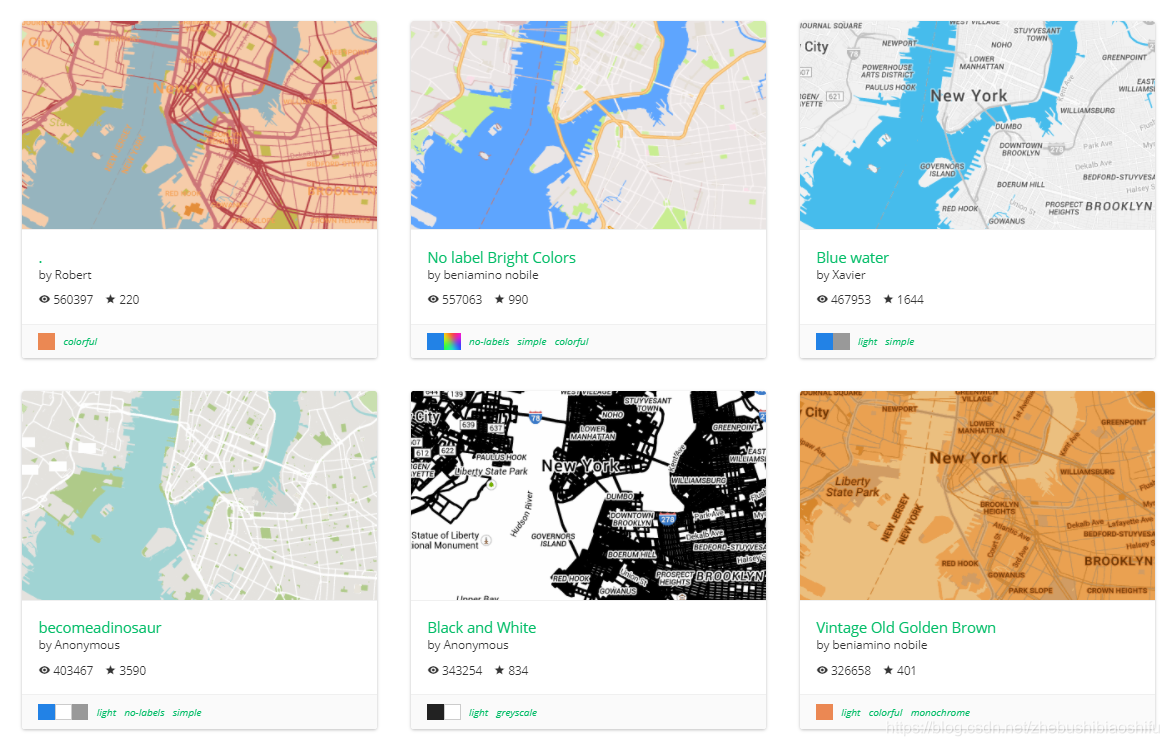Click "by Robert" author text
1169x746 pixels.
click(x=65, y=275)
